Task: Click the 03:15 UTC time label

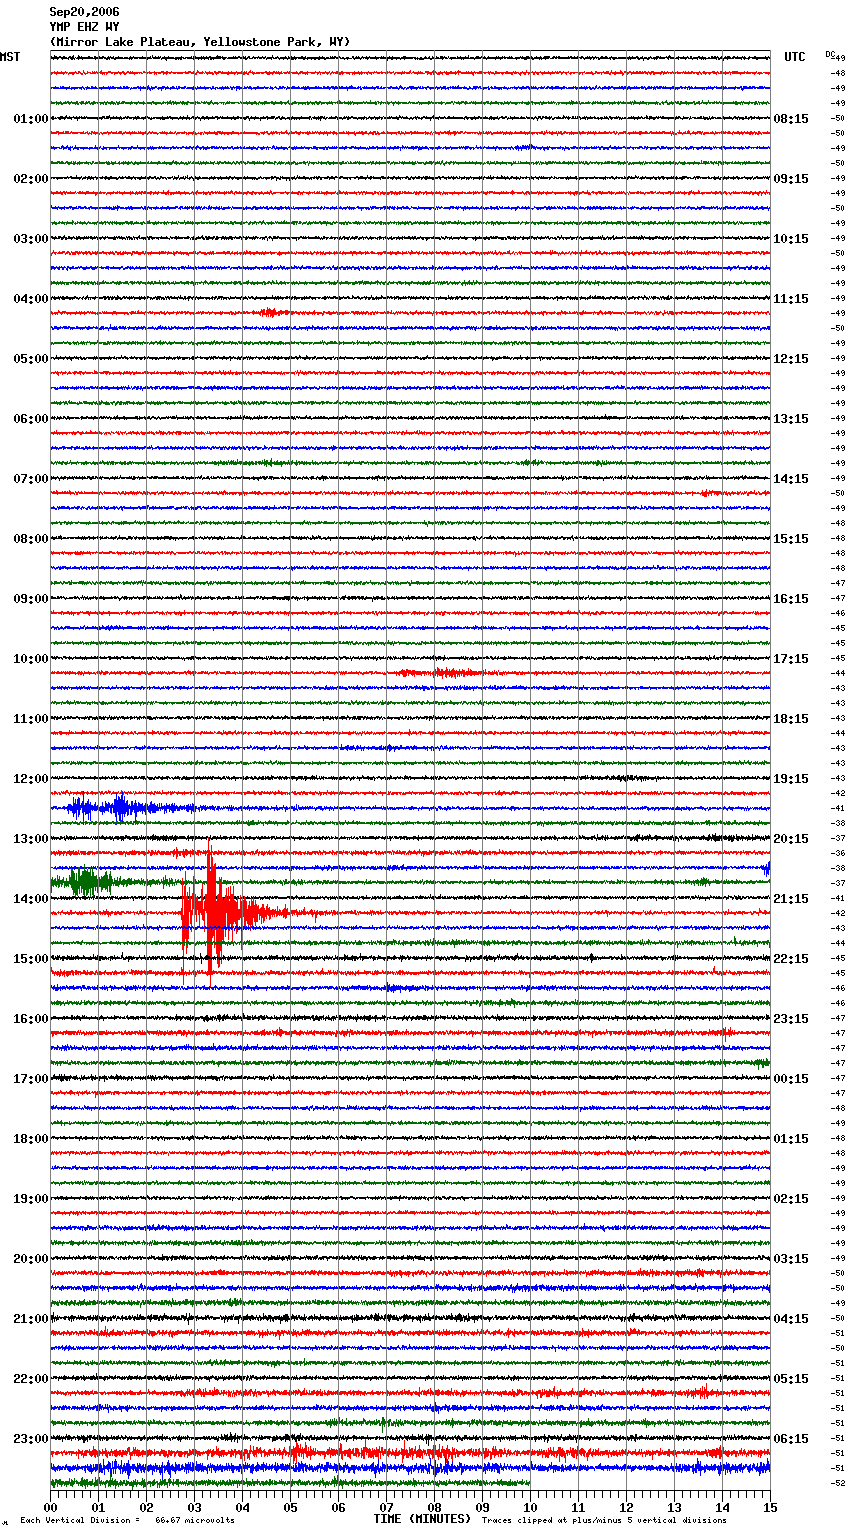Action: click(791, 1259)
